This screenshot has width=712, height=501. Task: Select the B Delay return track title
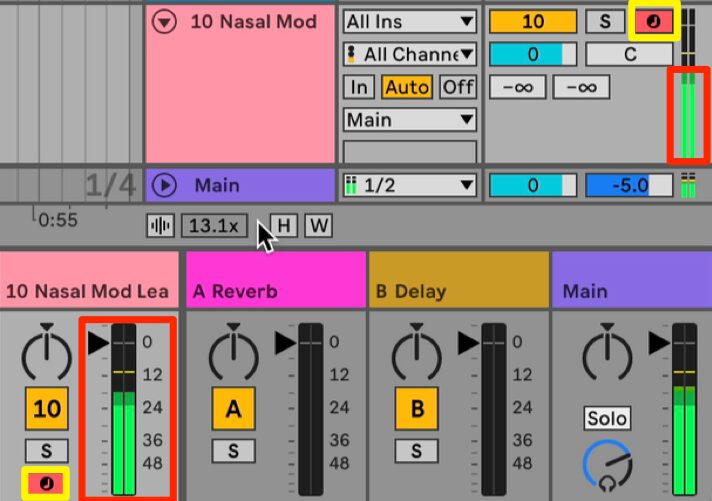click(x=459, y=280)
